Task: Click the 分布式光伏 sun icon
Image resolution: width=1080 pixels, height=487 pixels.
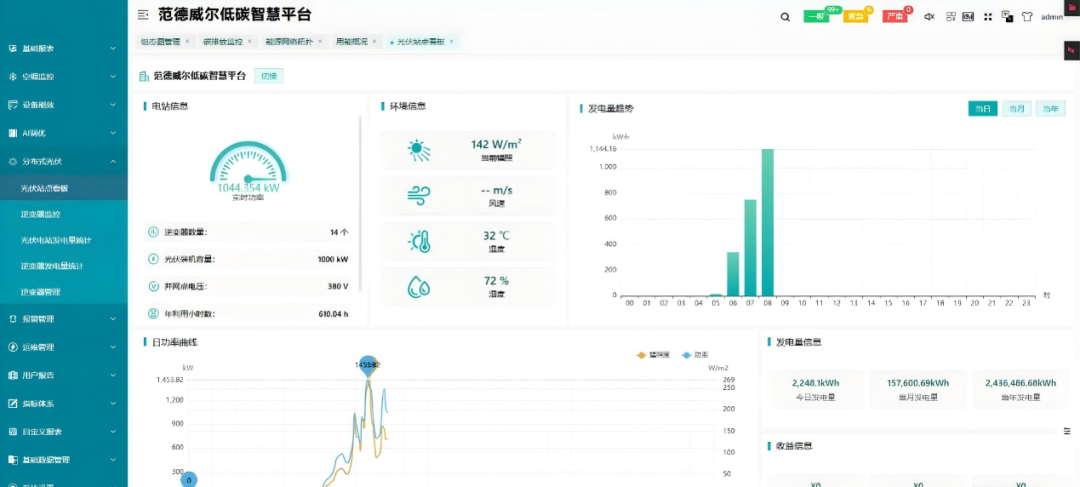Action: click(12, 161)
